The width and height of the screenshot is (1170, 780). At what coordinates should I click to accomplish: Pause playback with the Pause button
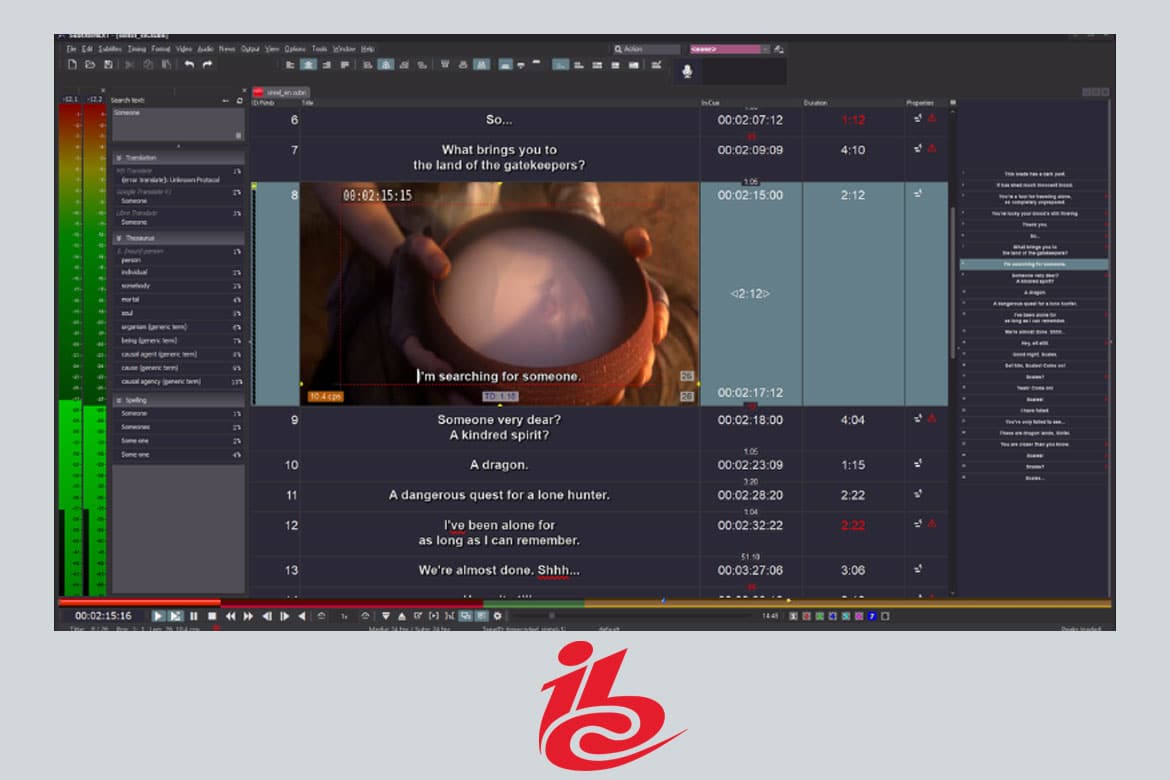[194, 617]
